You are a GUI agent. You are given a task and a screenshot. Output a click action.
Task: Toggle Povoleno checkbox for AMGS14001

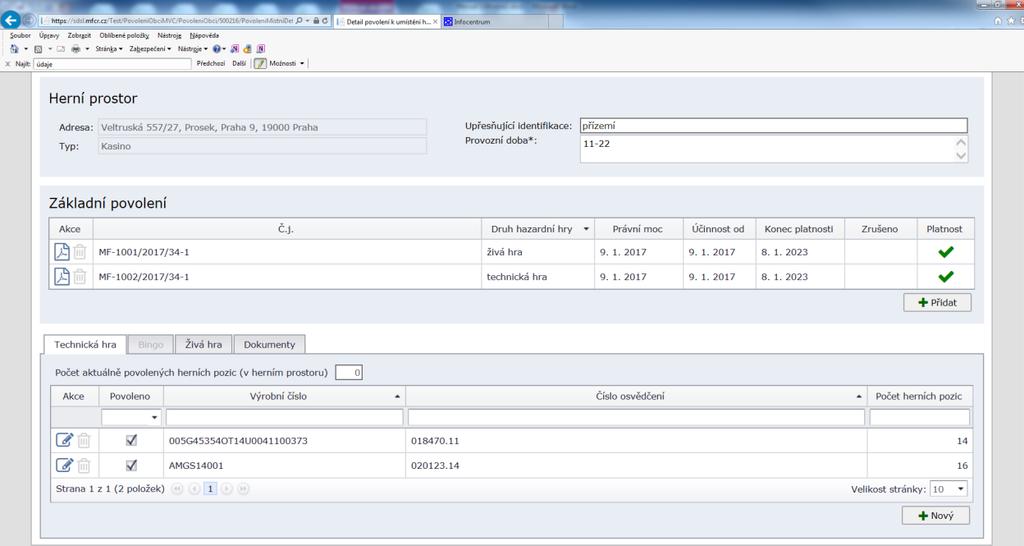[131, 465]
